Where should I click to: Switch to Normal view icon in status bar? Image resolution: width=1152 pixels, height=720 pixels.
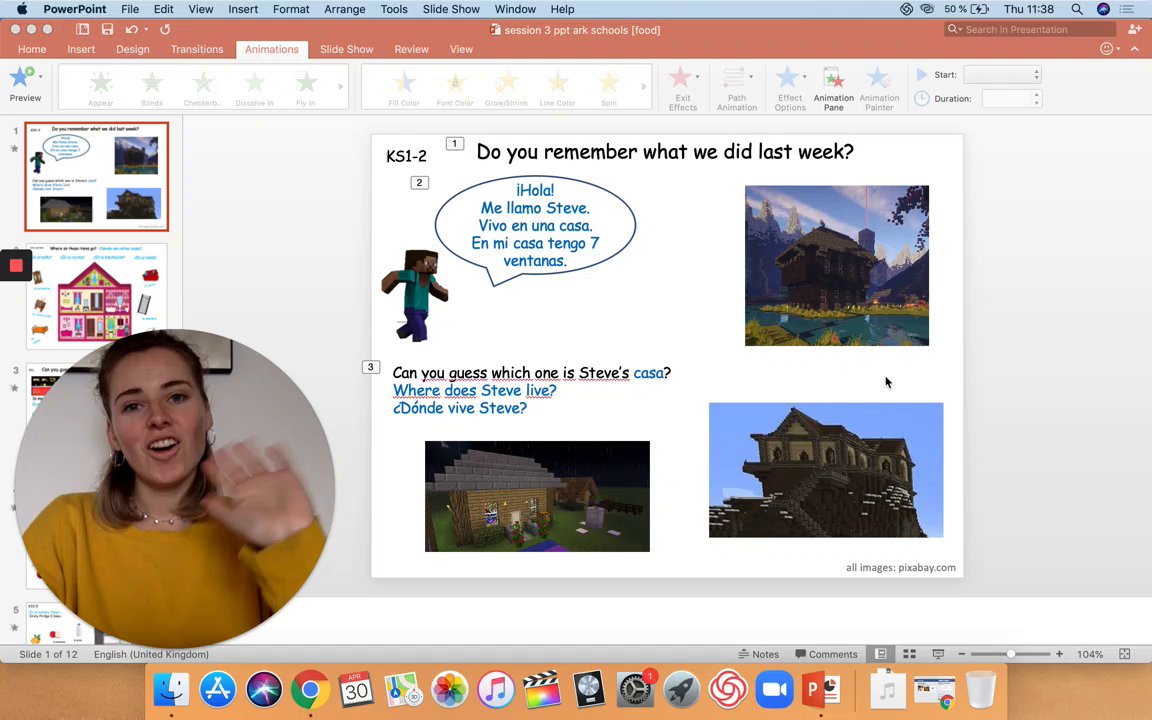pos(880,654)
